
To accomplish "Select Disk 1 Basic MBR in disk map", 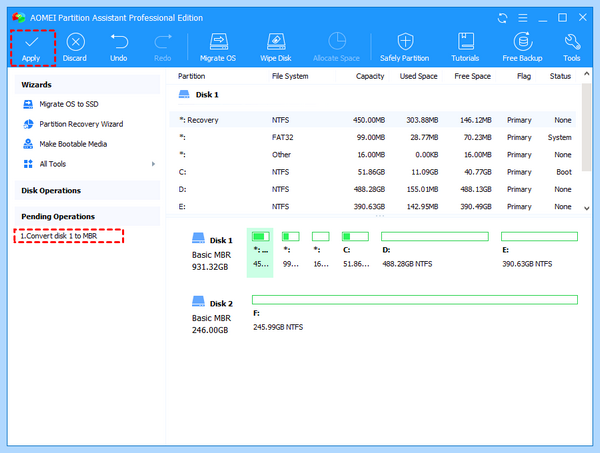I will (x=212, y=252).
